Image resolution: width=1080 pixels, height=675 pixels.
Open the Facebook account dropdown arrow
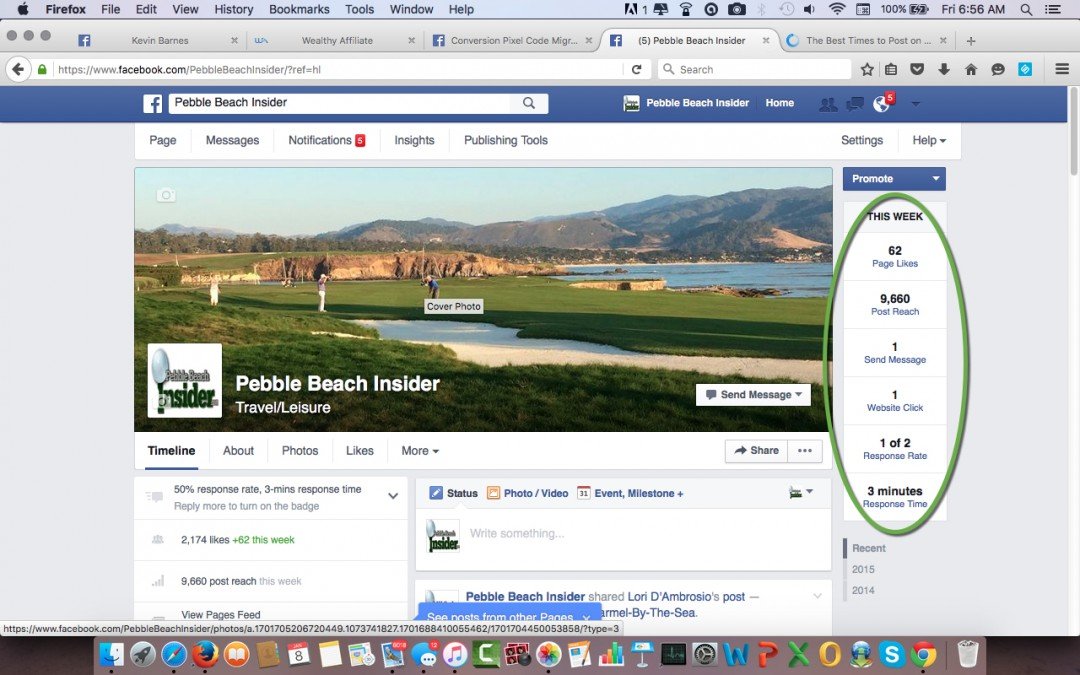915,103
